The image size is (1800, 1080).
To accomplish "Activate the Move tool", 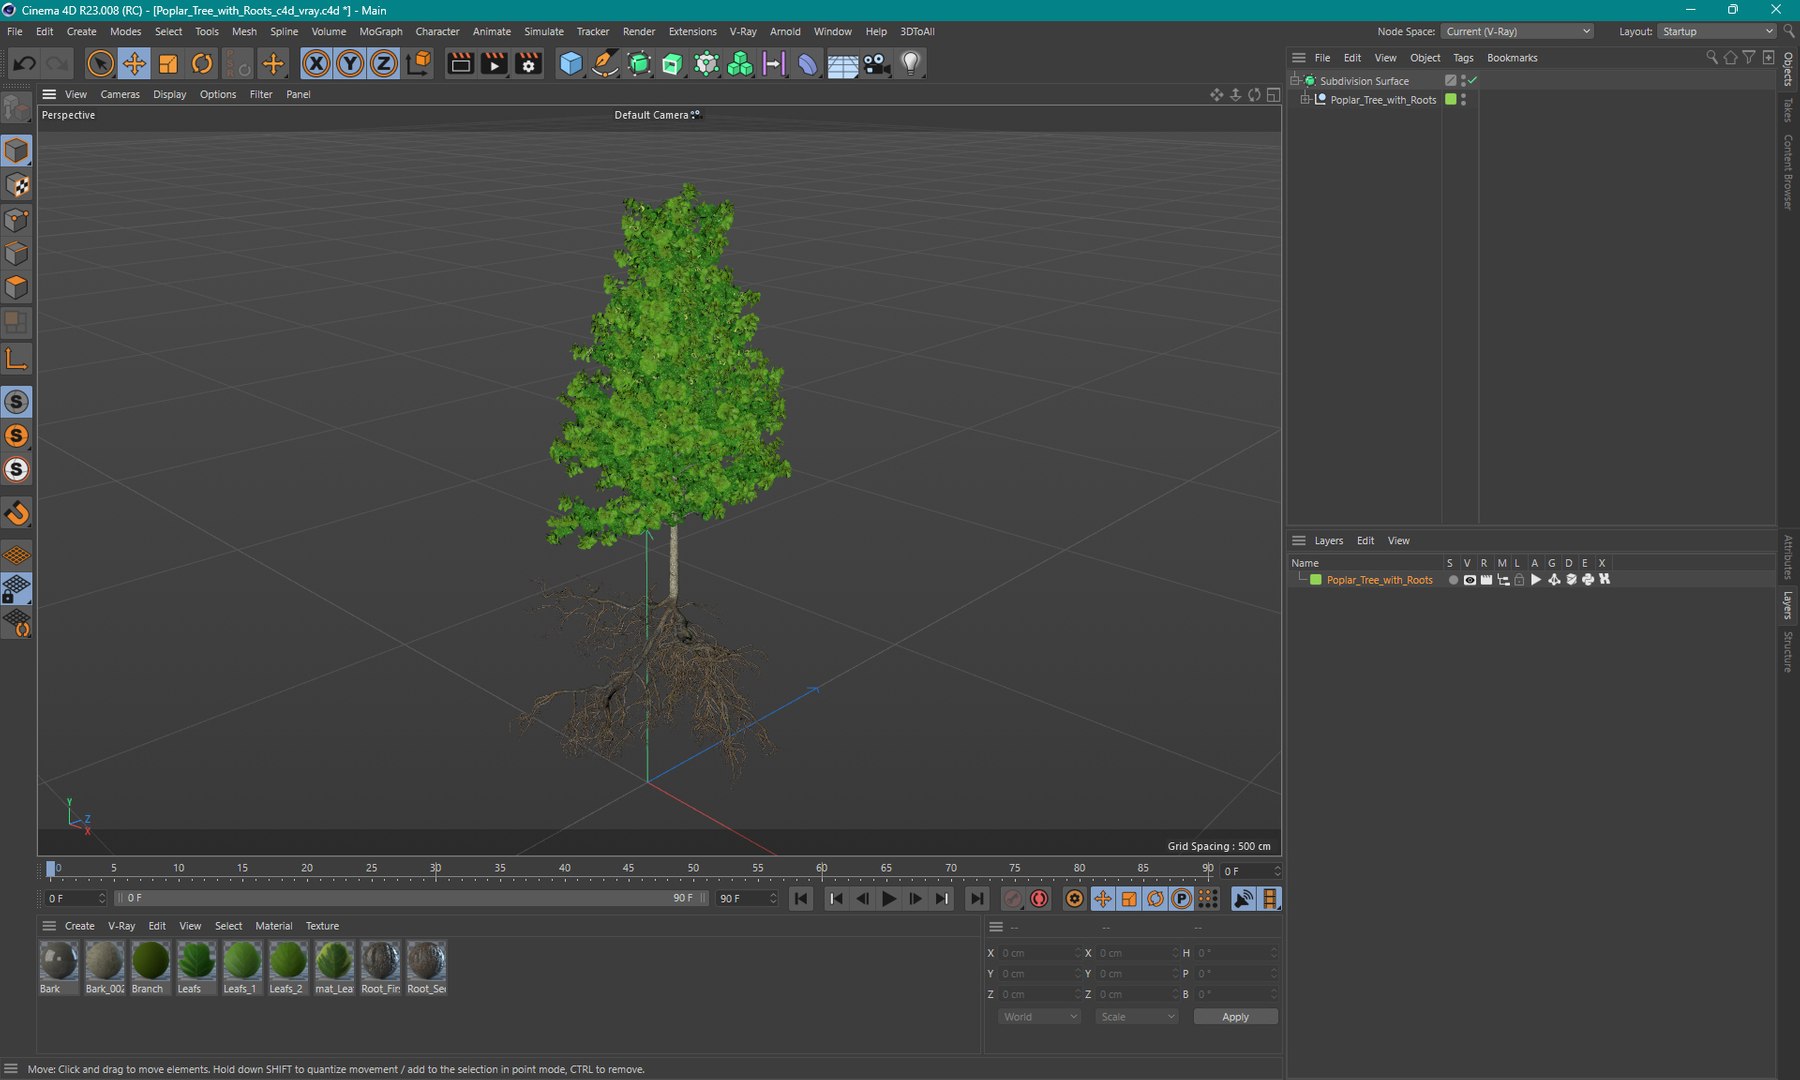I will click(134, 64).
